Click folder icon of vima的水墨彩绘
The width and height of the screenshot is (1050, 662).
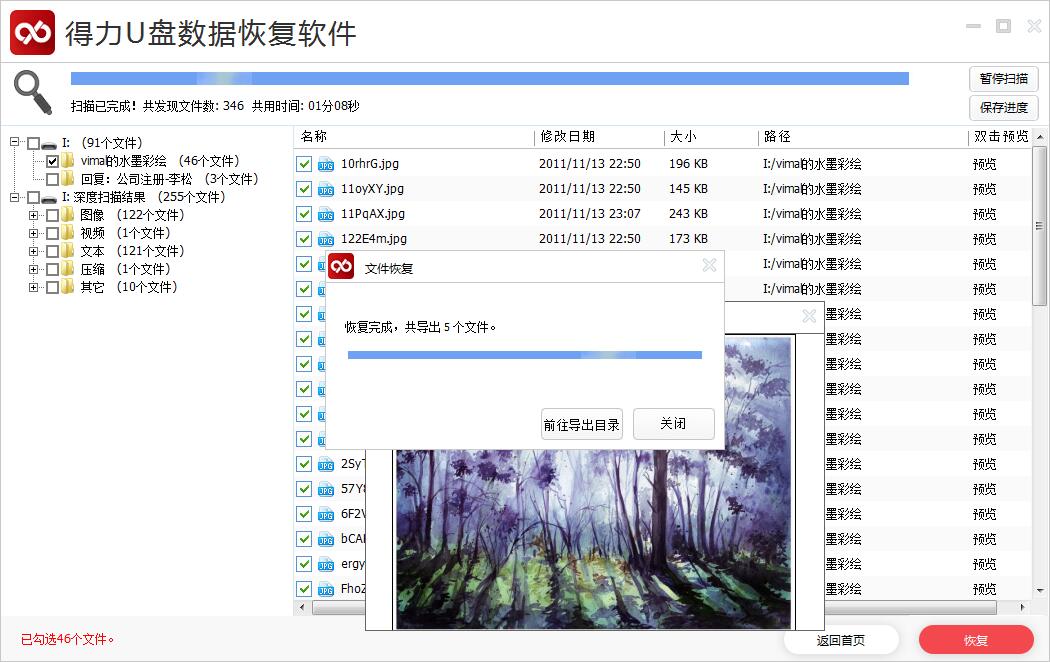(68, 161)
